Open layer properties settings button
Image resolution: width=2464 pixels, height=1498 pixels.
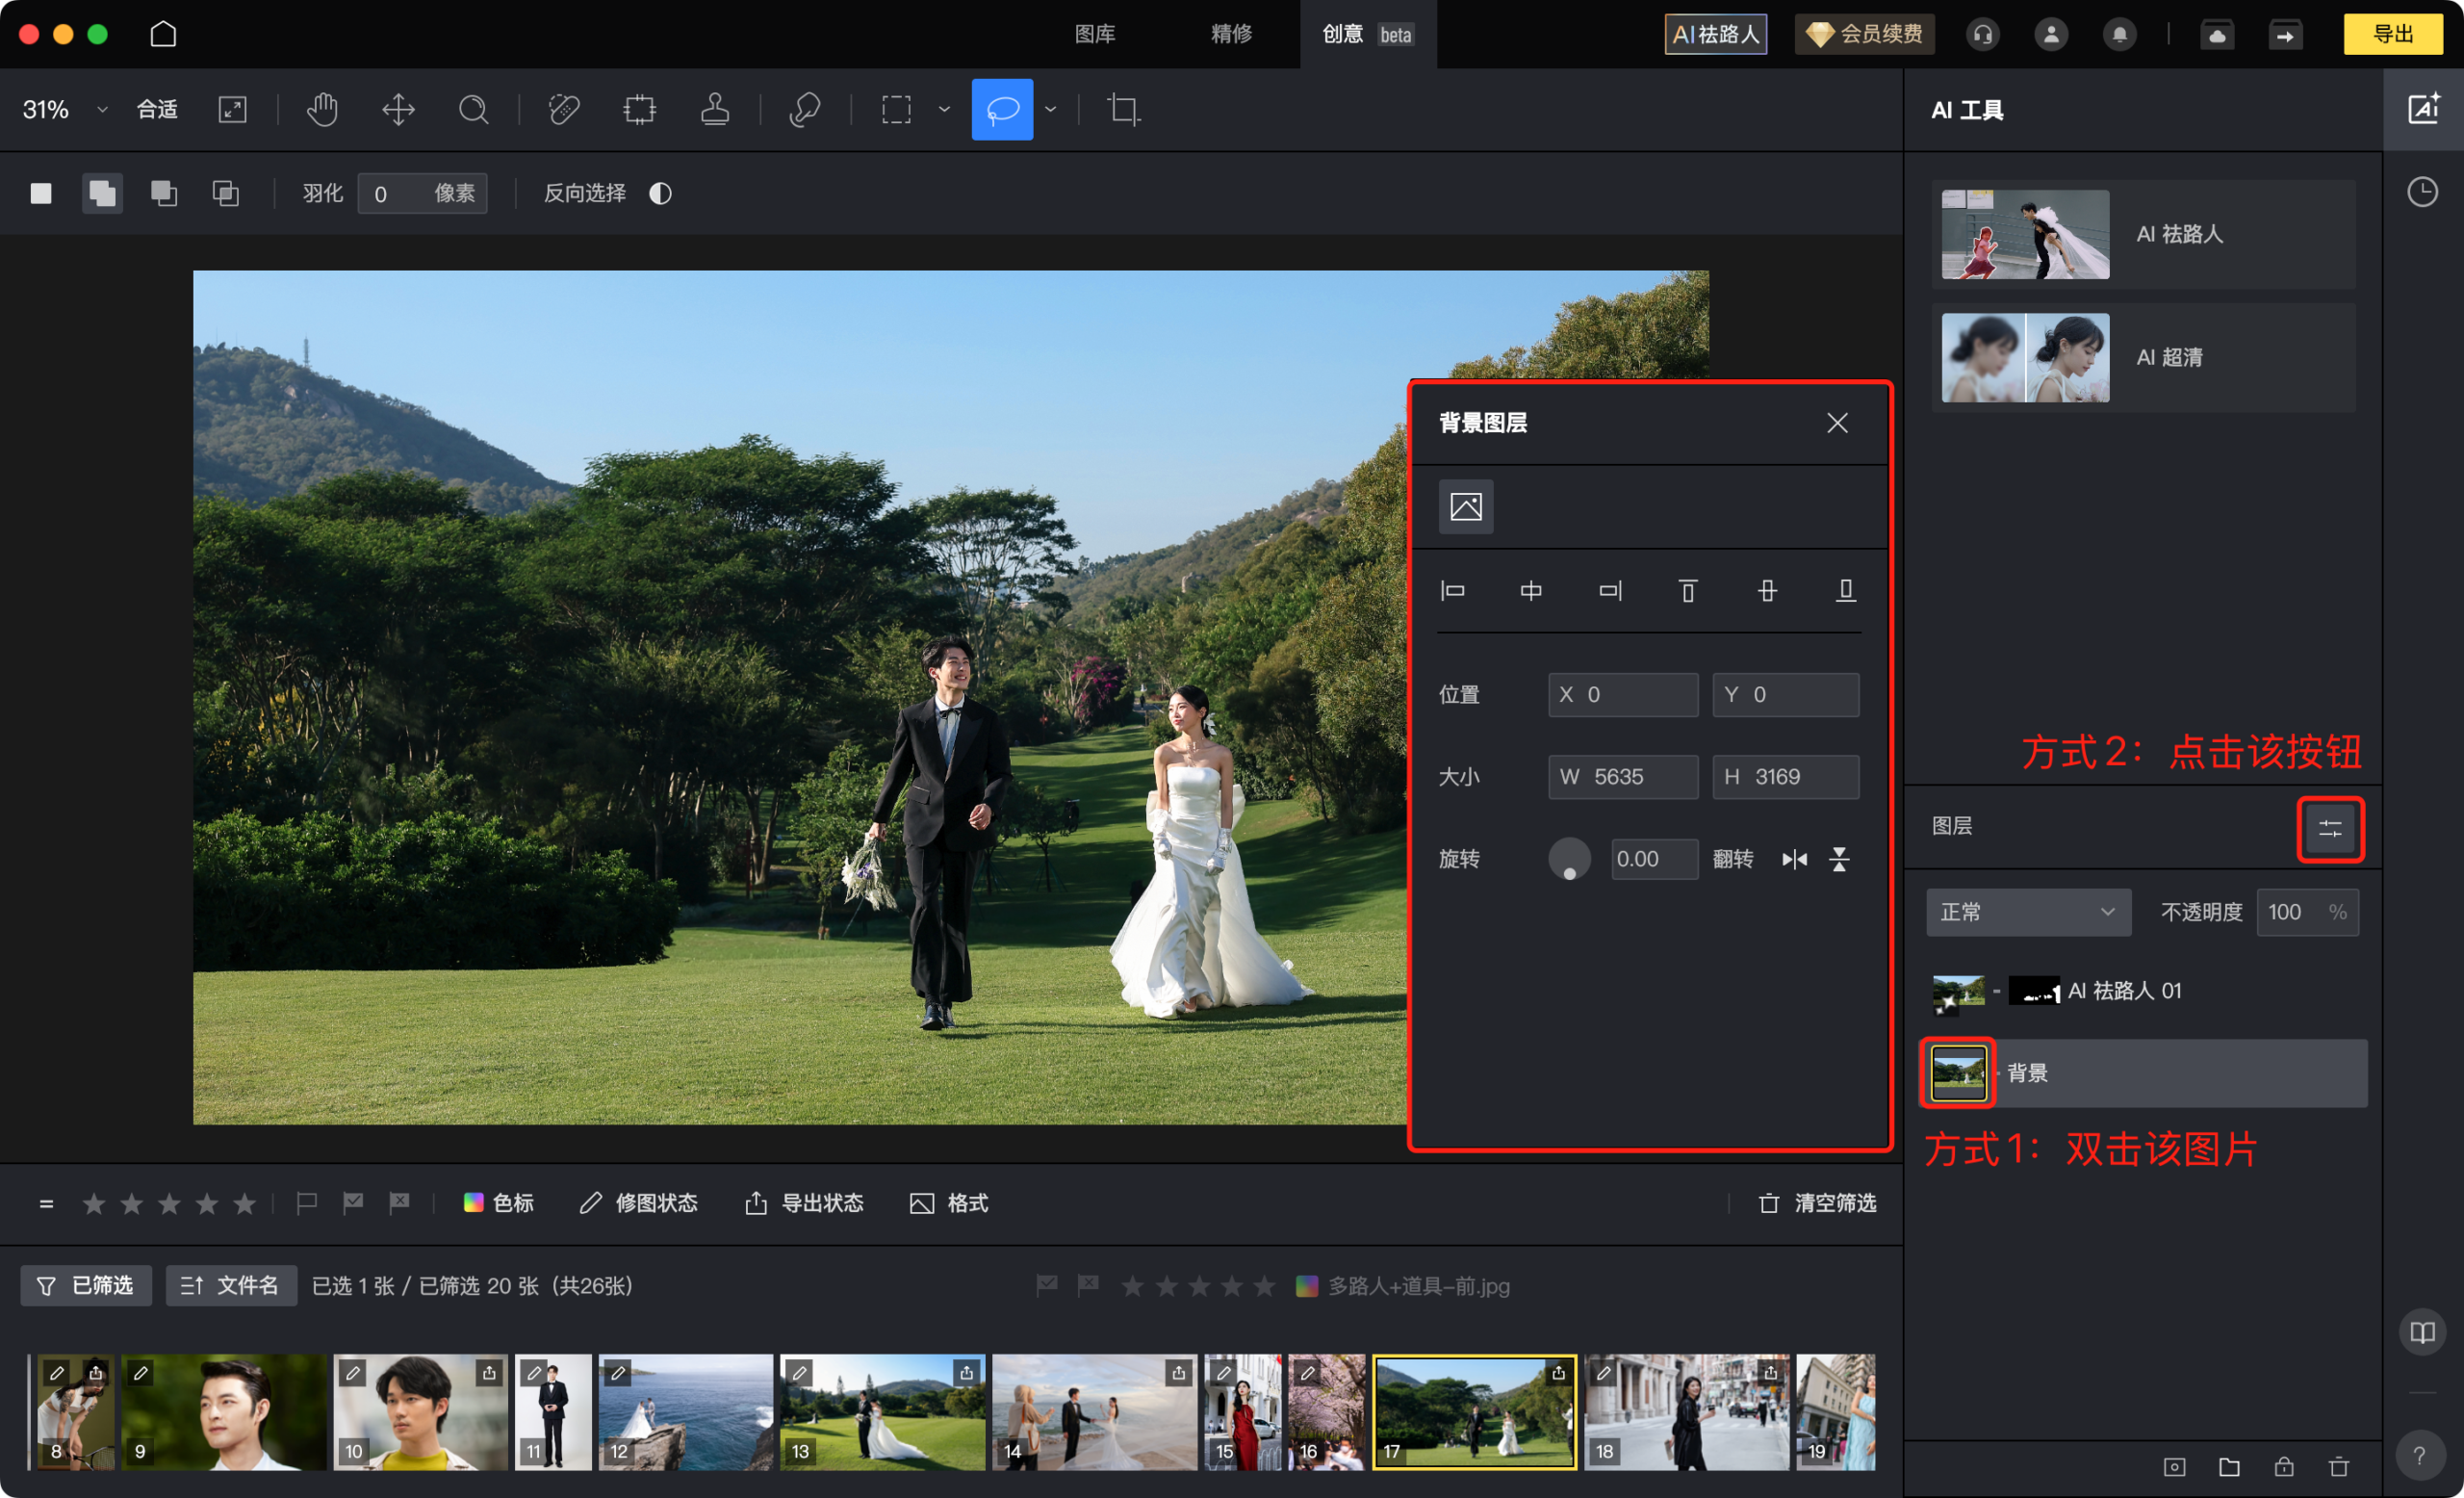click(2329, 828)
